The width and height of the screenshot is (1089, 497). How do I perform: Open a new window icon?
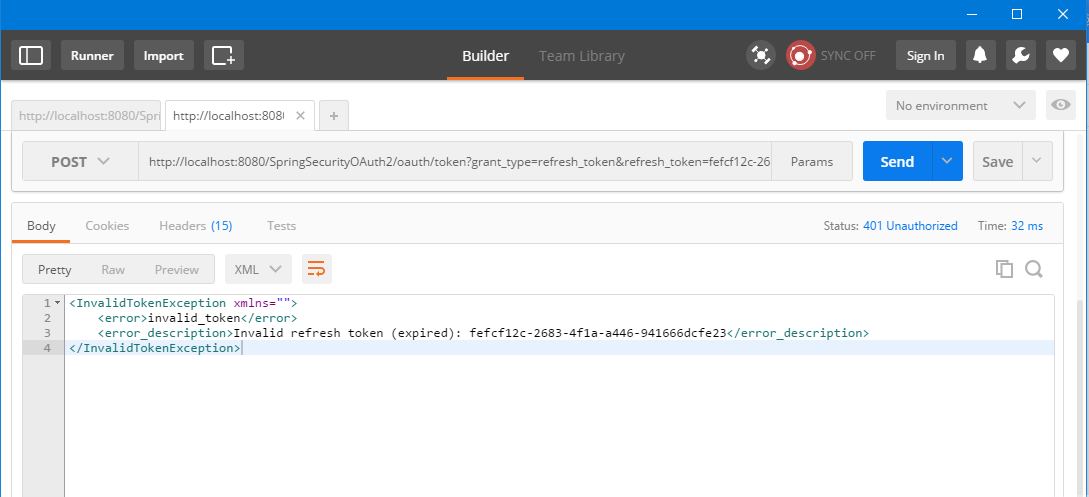(x=224, y=56)
